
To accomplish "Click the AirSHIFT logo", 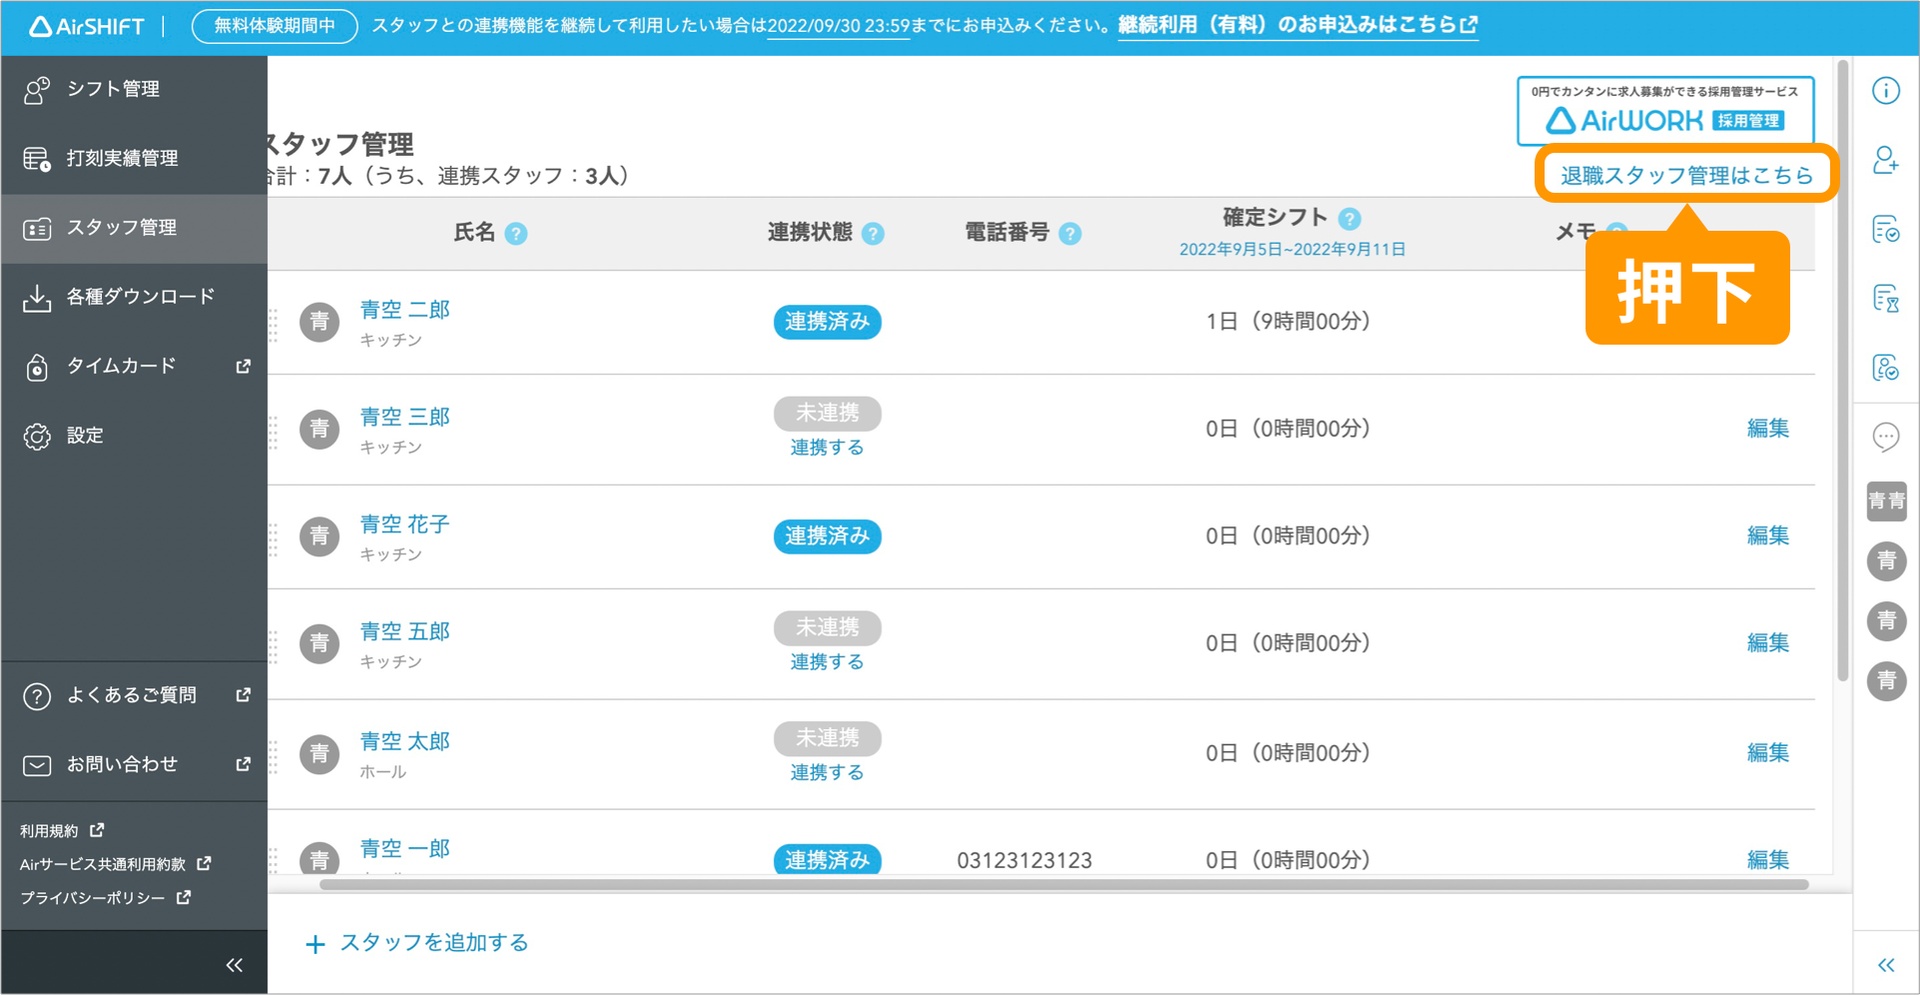I will coord(87,27).
